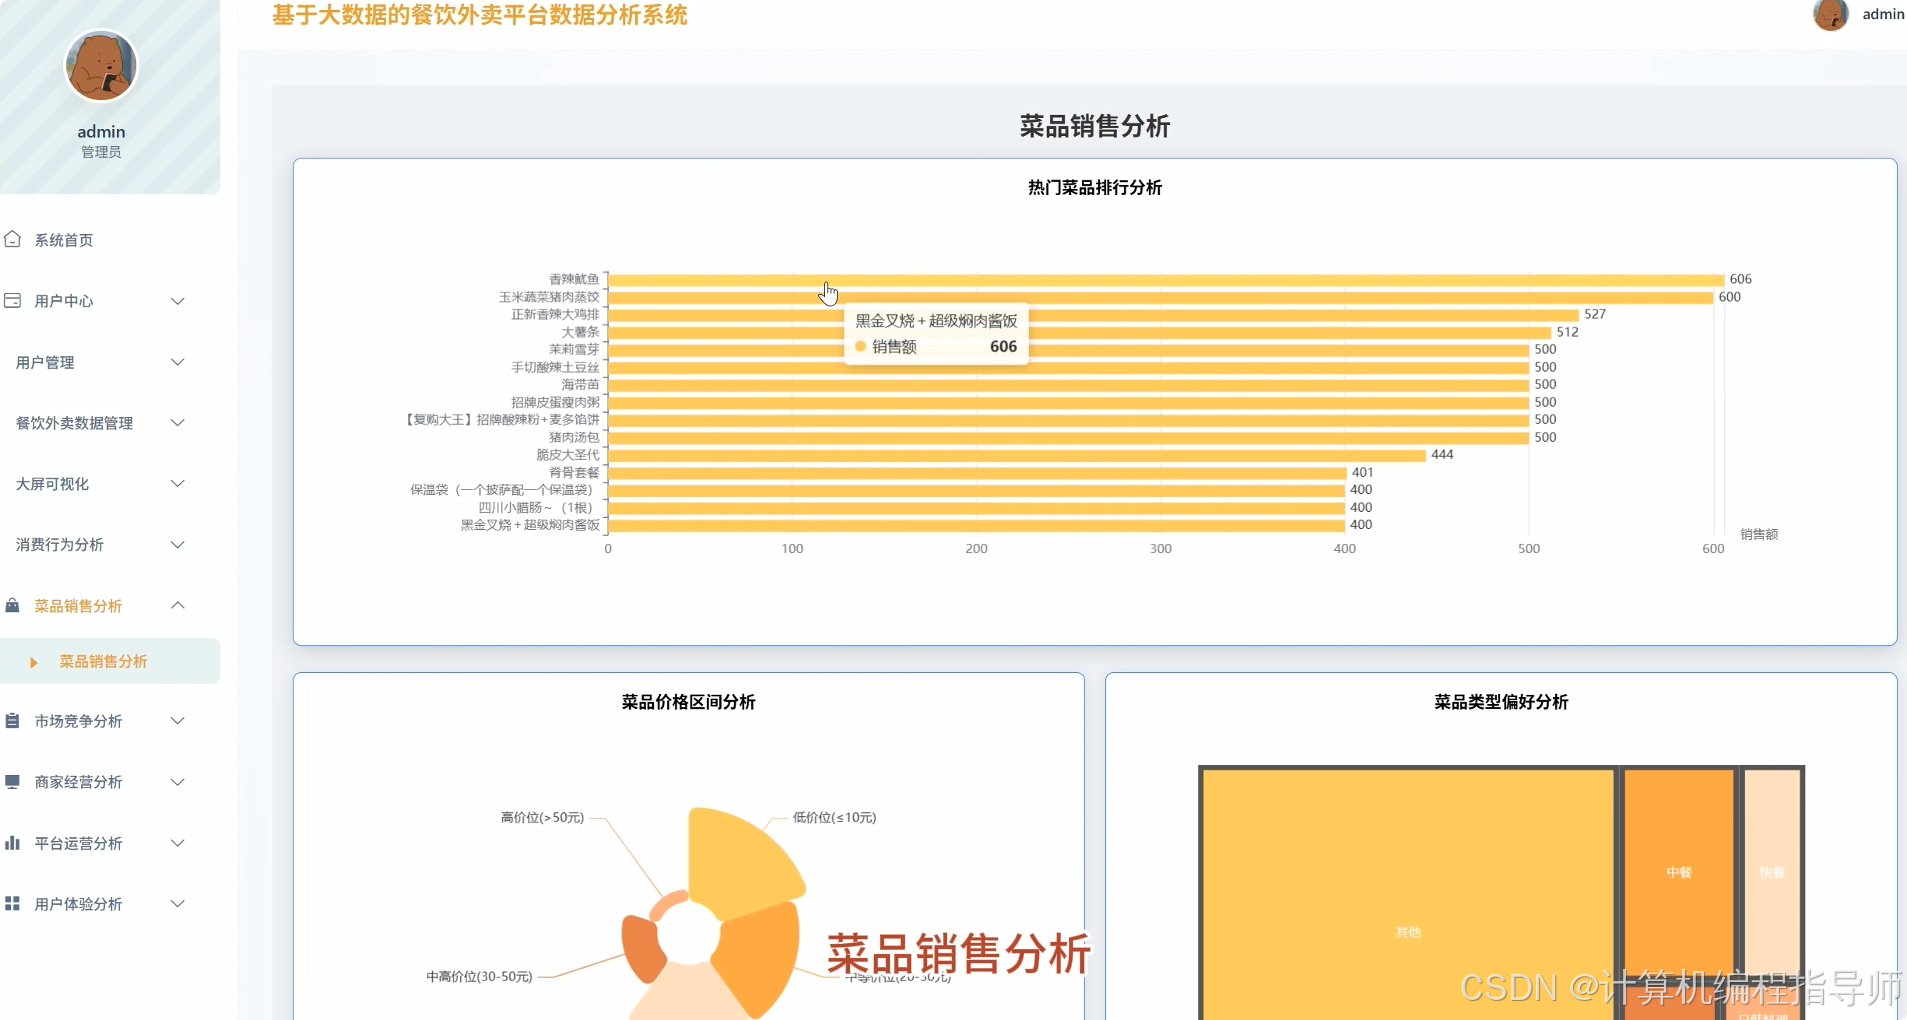Image resolution: width=1907 pixels, height=1020 pixels.
Task: Click the 菜品销售分析 lock-shaped sidebar icon
Action: 12,606
